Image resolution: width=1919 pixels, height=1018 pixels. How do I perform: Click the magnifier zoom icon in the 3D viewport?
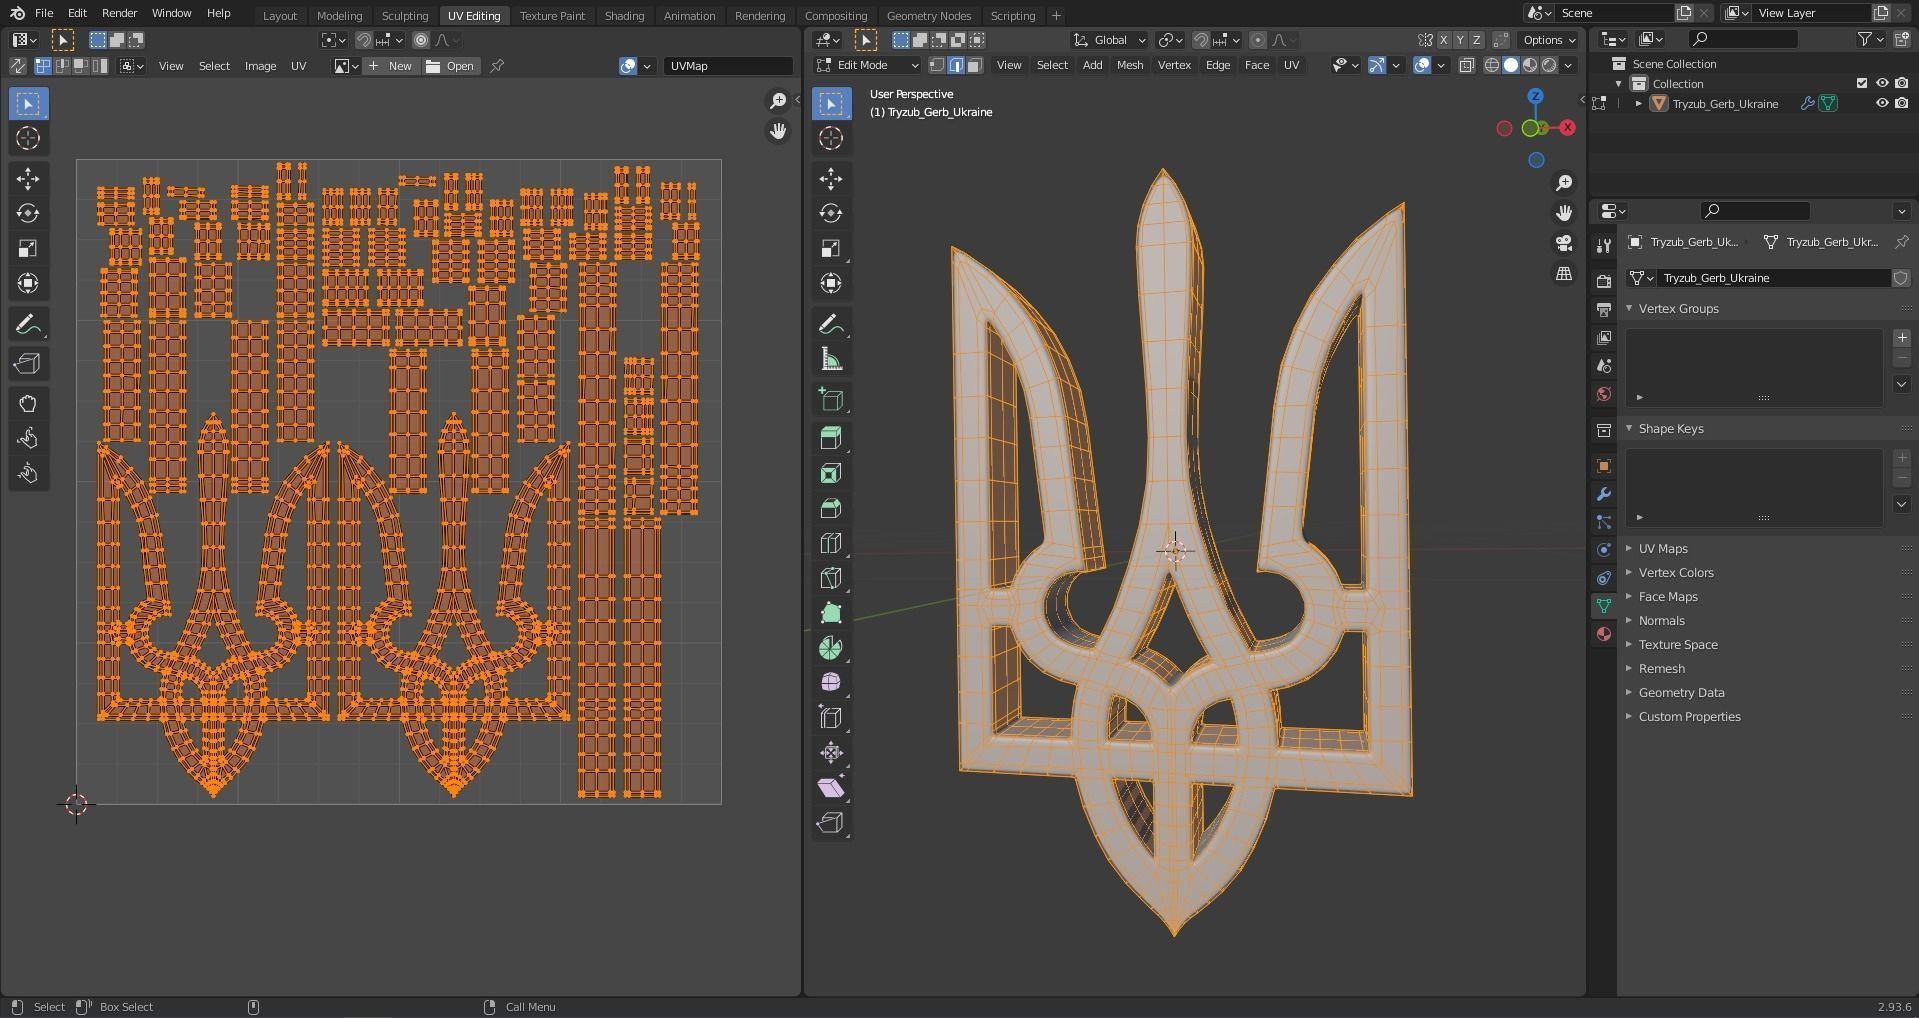tap(1565, 182)
